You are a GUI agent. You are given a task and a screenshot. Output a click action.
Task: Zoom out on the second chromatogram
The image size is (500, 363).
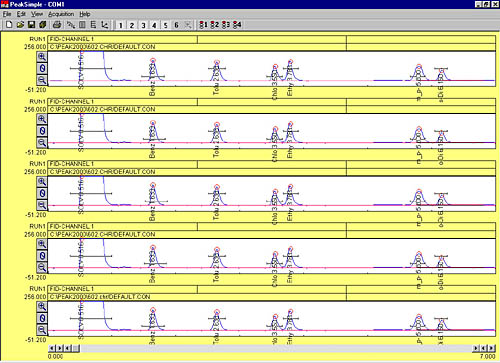42,143
